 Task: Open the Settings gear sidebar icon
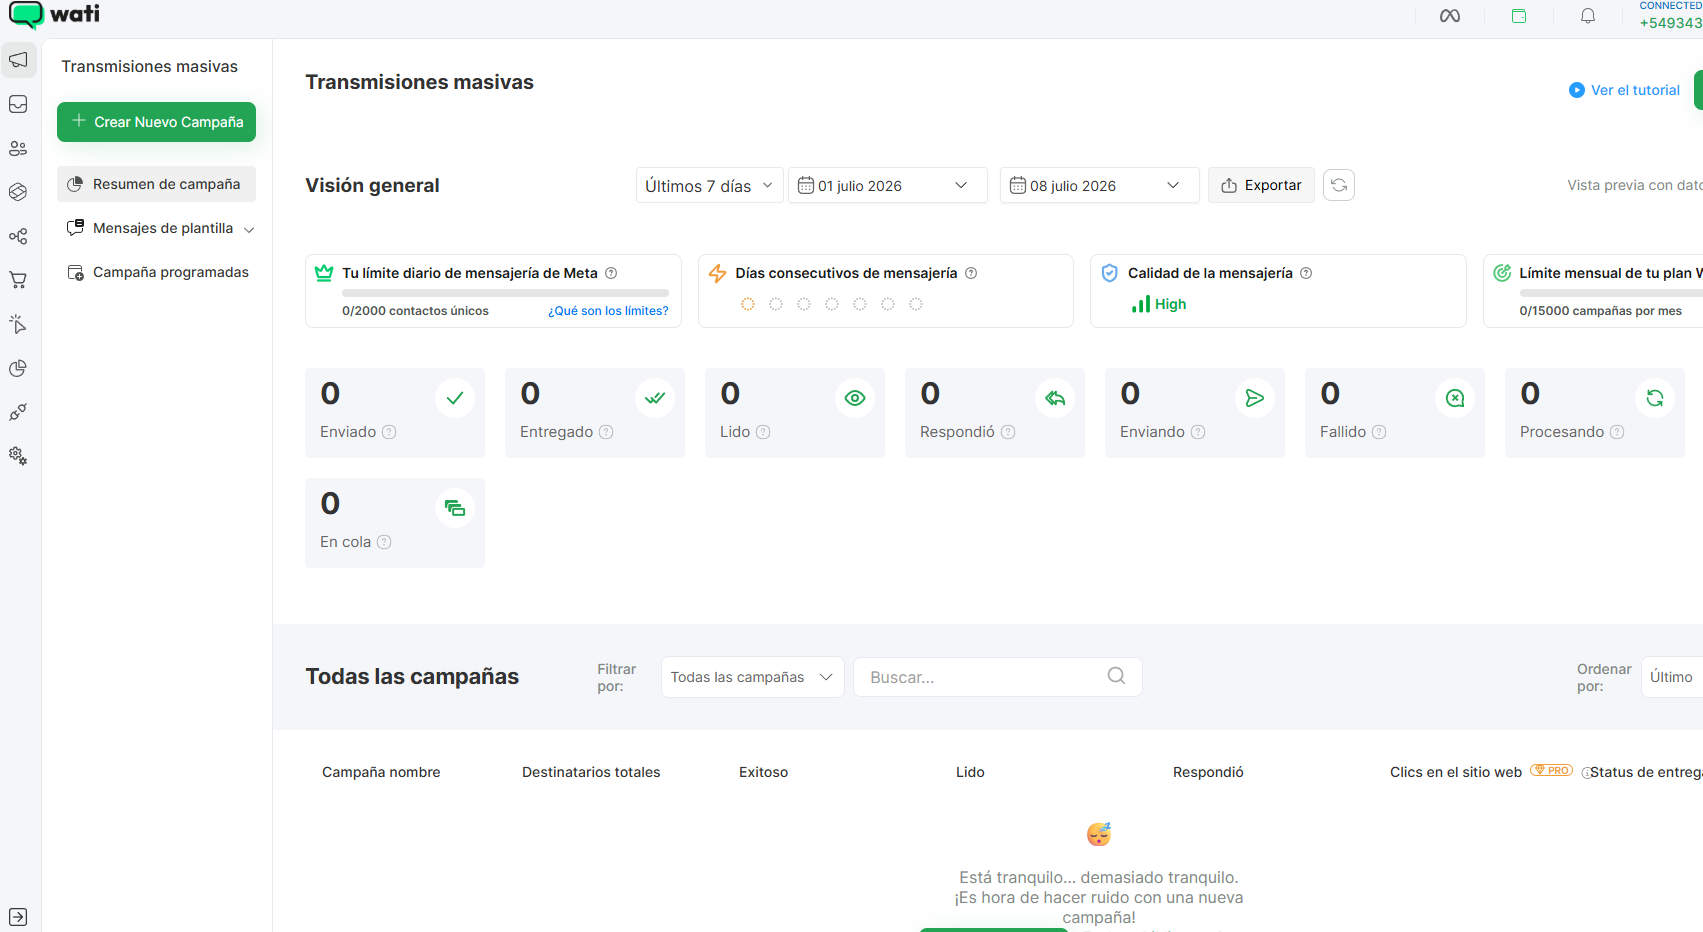click(18, 456)
